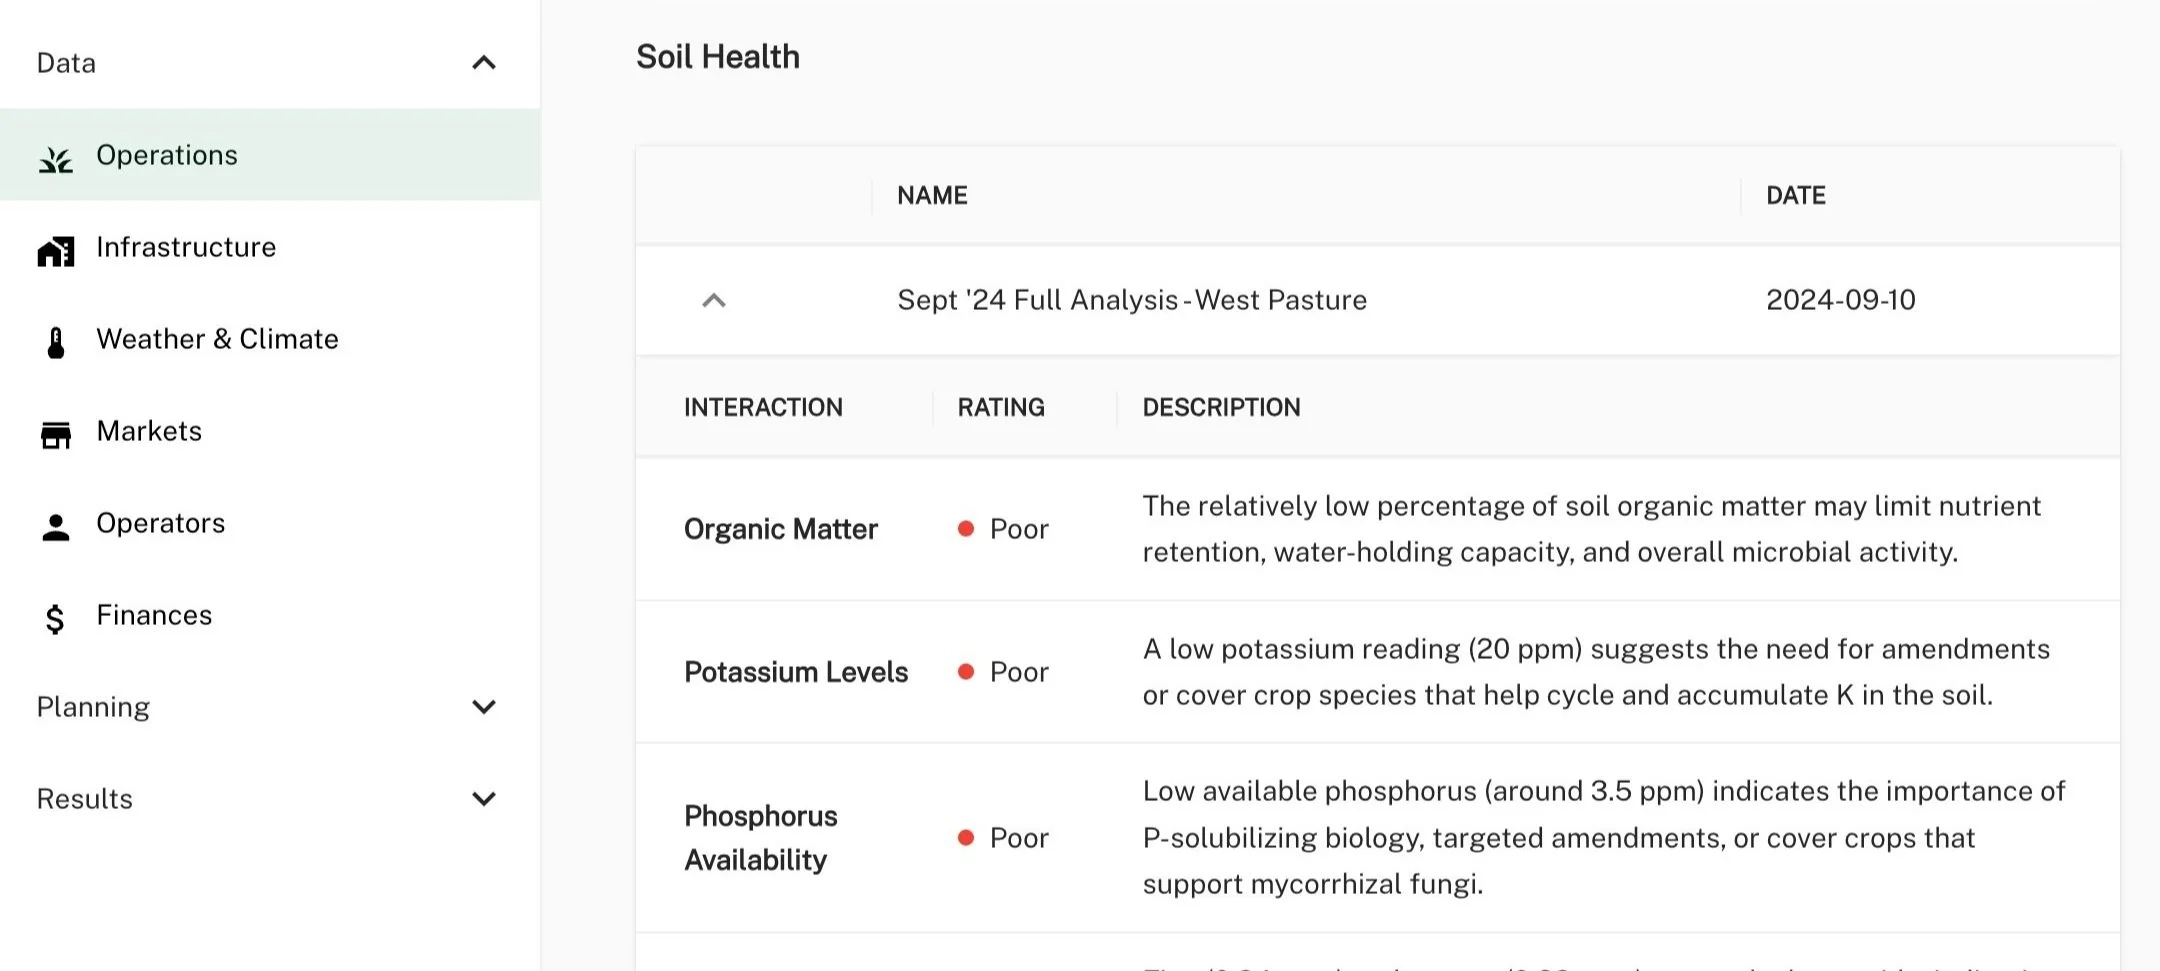Open the Finances section
This screenshot has width=2160, height=971.
[x=154, y=615]
